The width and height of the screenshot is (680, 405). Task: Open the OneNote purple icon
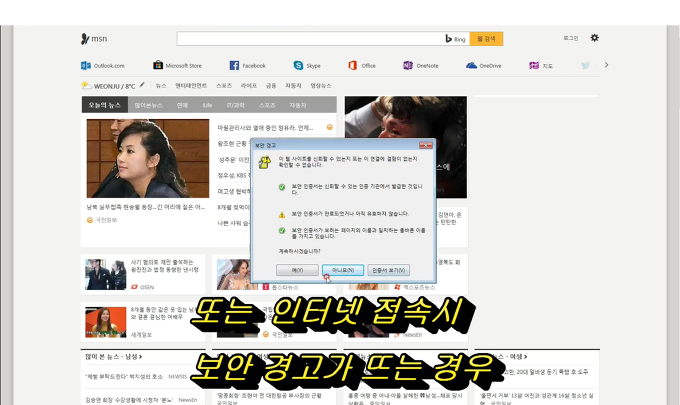pyautogui.click(x=408, y=65)
